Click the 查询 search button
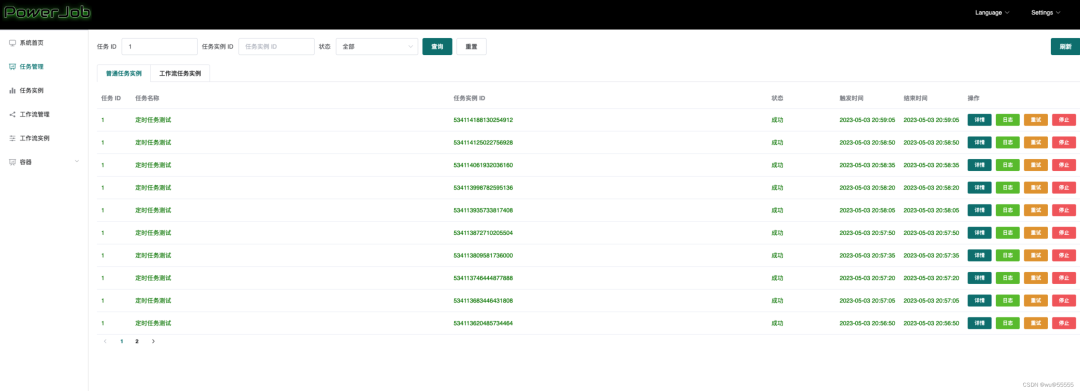1080x391 pixels. point(437,47)
